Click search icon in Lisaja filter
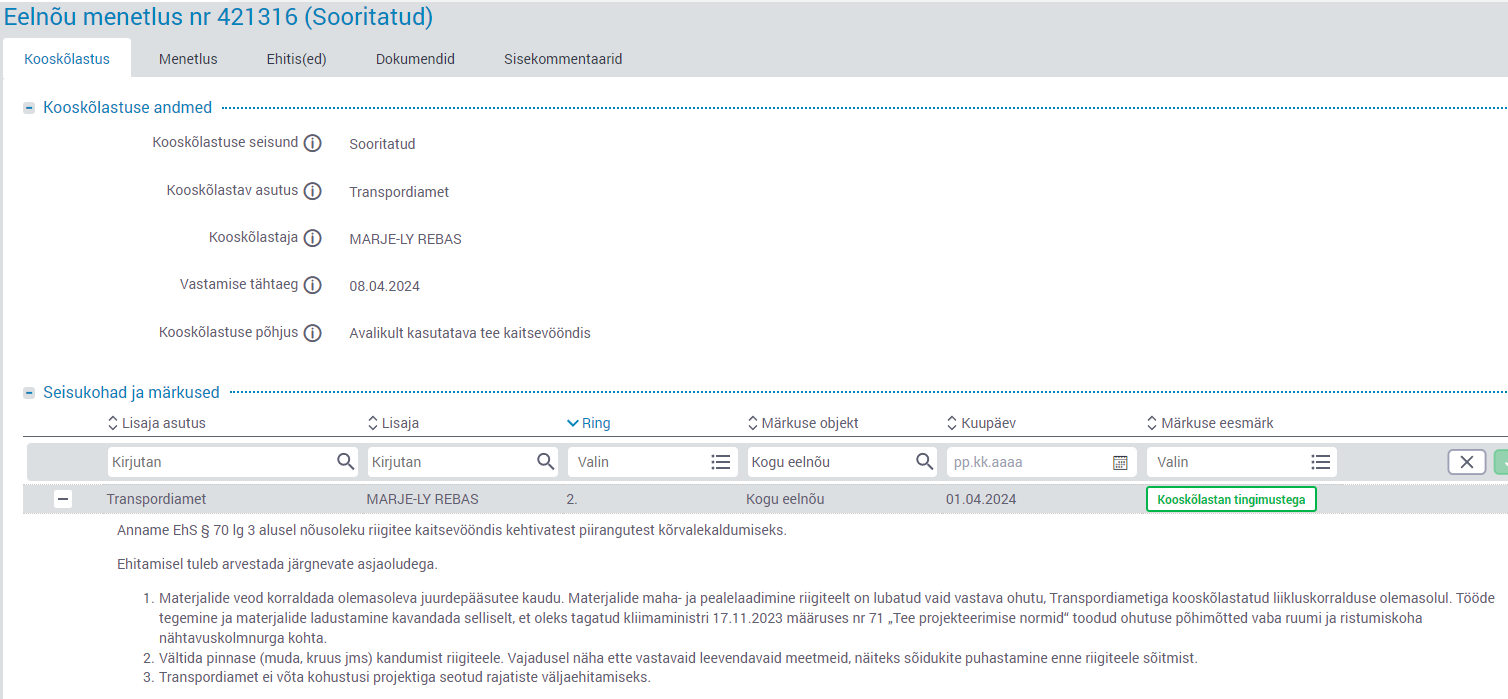 tap(545, 462)
